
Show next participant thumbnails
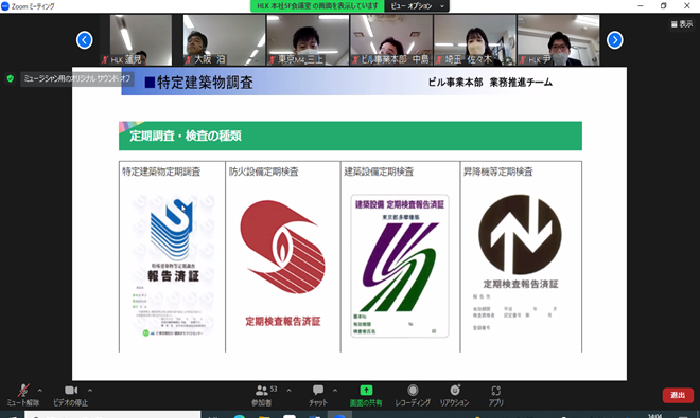615,40
